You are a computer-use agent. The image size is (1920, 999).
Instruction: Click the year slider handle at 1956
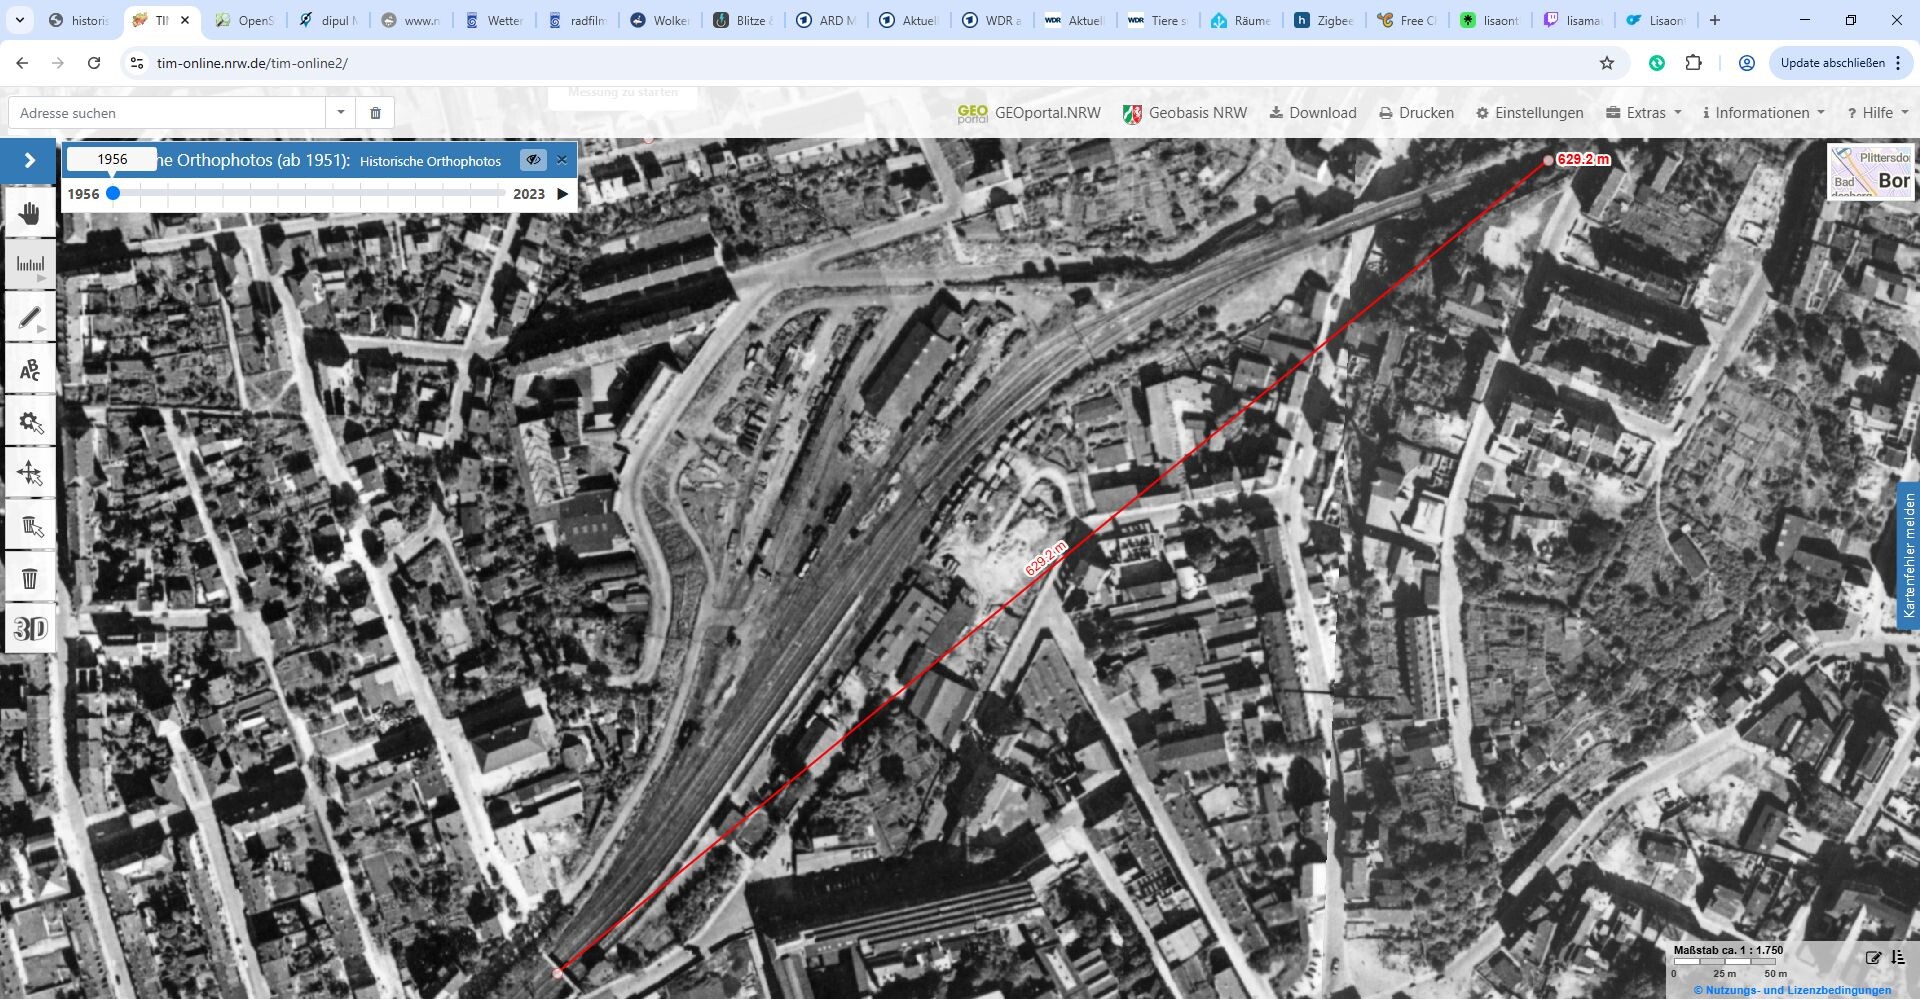(x=113, y=194)
